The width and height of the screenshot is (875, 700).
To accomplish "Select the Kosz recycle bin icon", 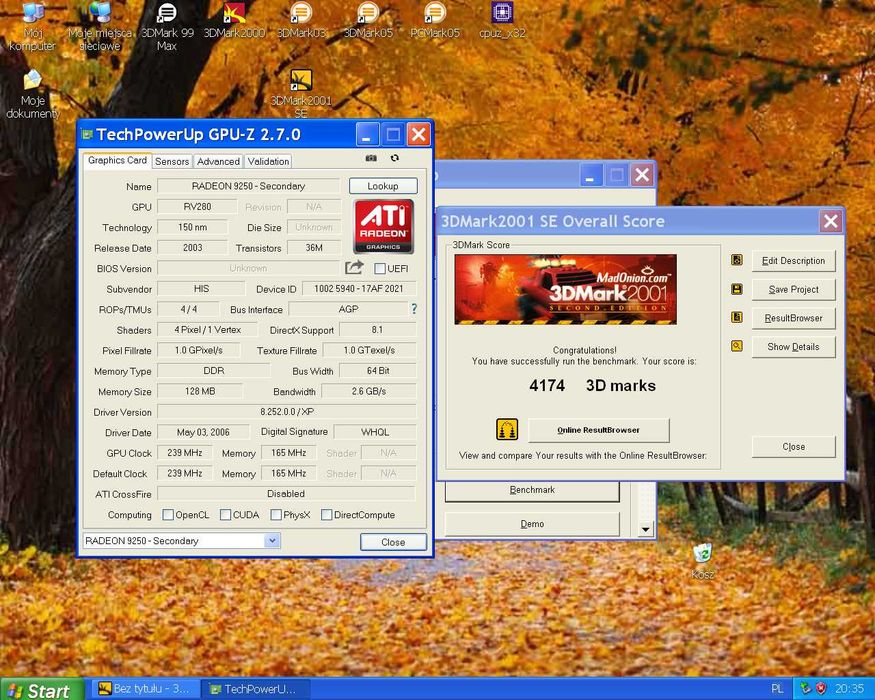I will 703,562.
